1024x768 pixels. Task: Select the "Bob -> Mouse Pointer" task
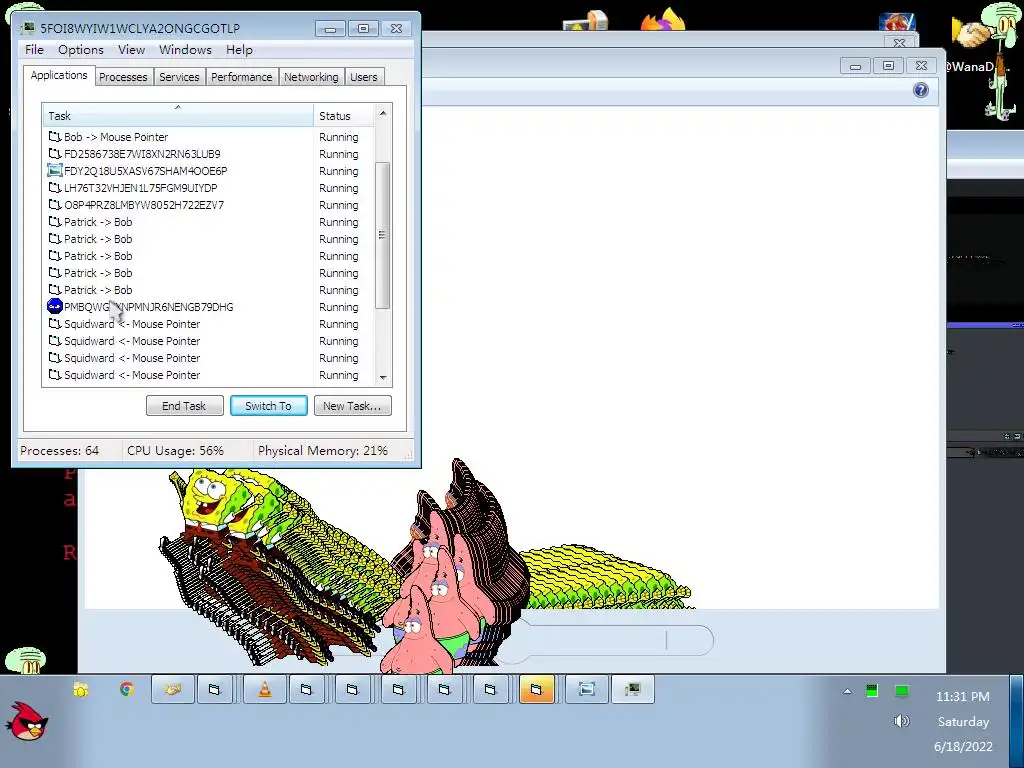pyautogui.click(x=209, y=137)
